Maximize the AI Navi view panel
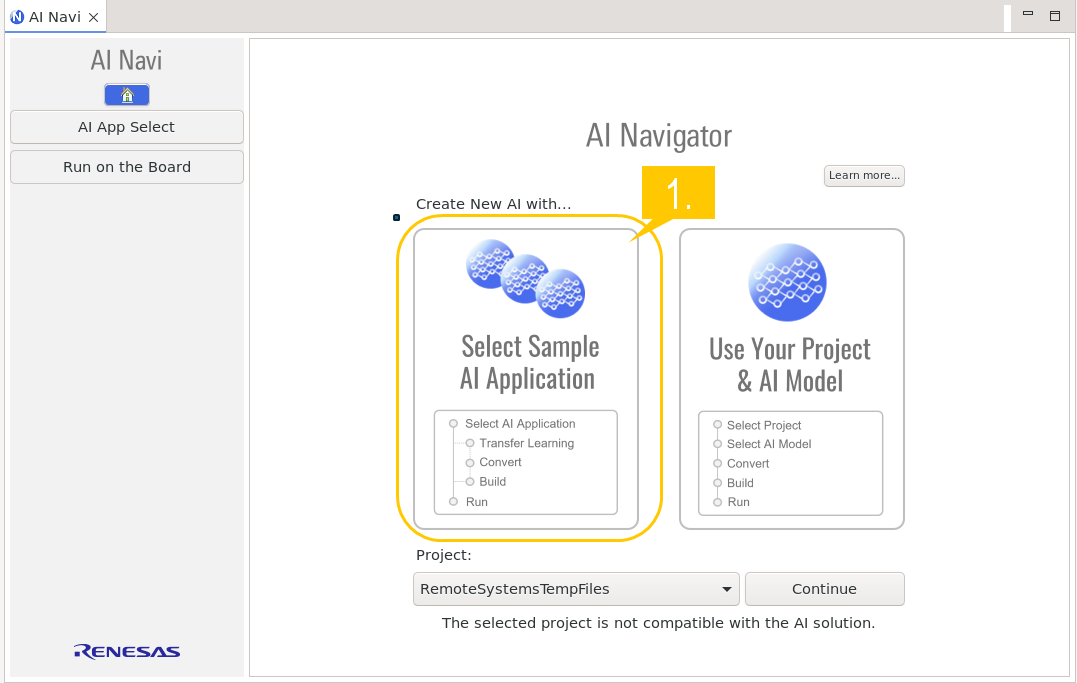1077x683 pixels. 1054,16
